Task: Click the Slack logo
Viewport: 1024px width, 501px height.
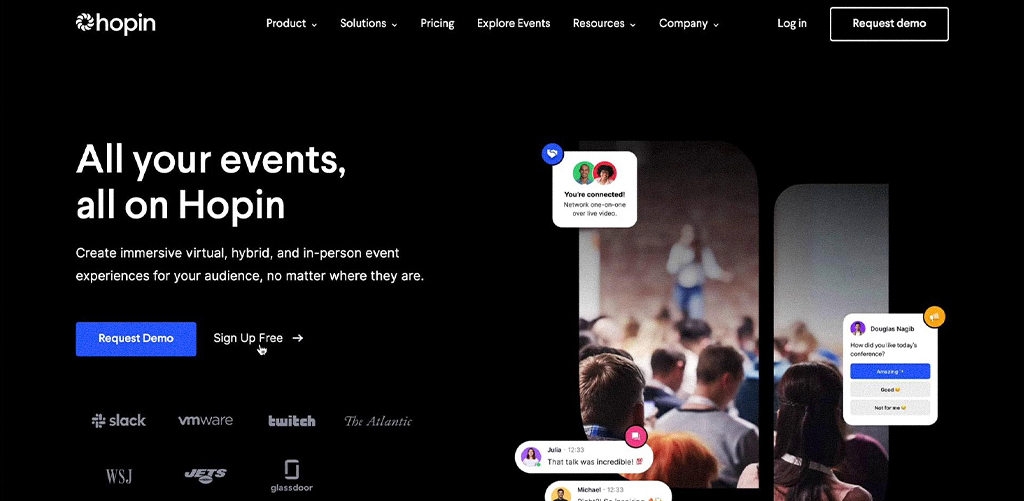Action: point(119,421)
